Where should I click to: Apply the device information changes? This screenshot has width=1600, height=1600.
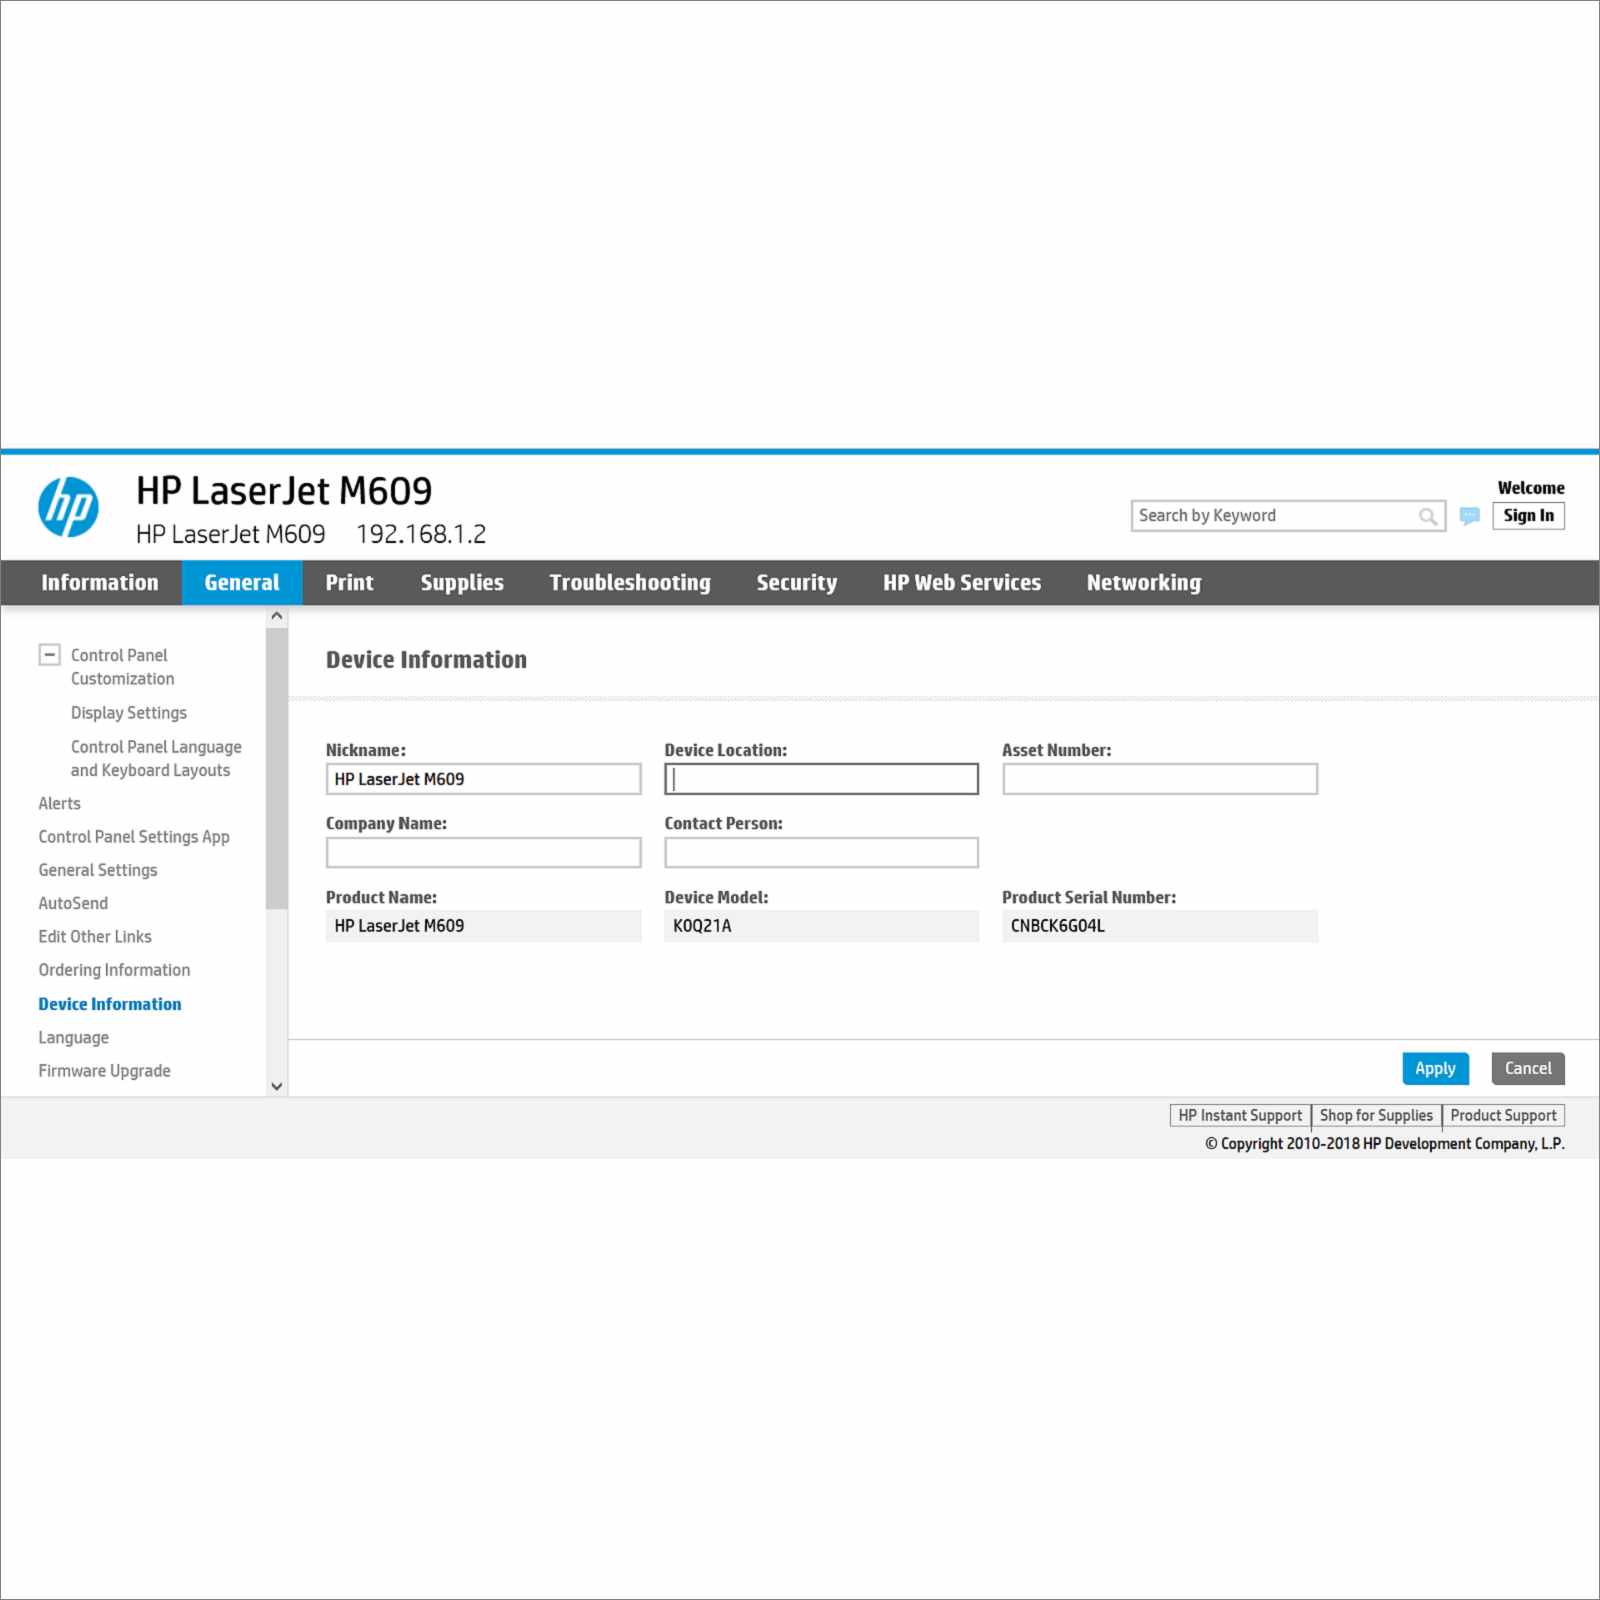pyautogui.click(x=1435, y=1068)
